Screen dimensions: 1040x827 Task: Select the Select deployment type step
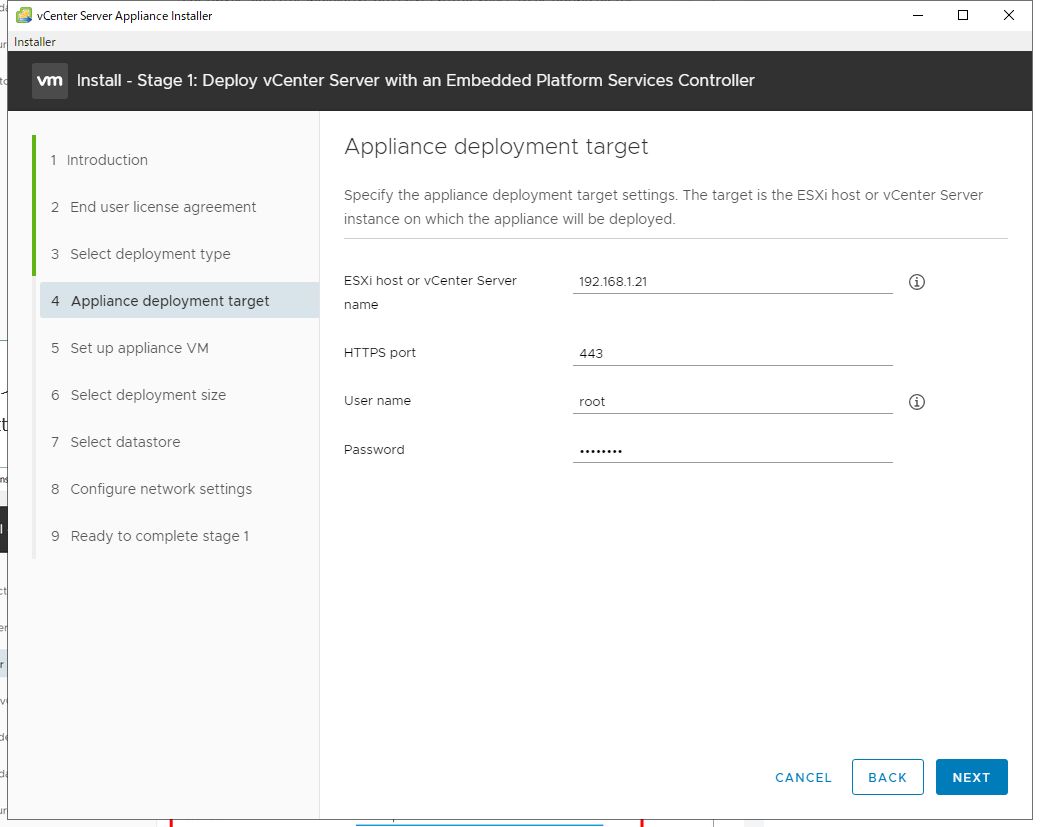(150, 254)
